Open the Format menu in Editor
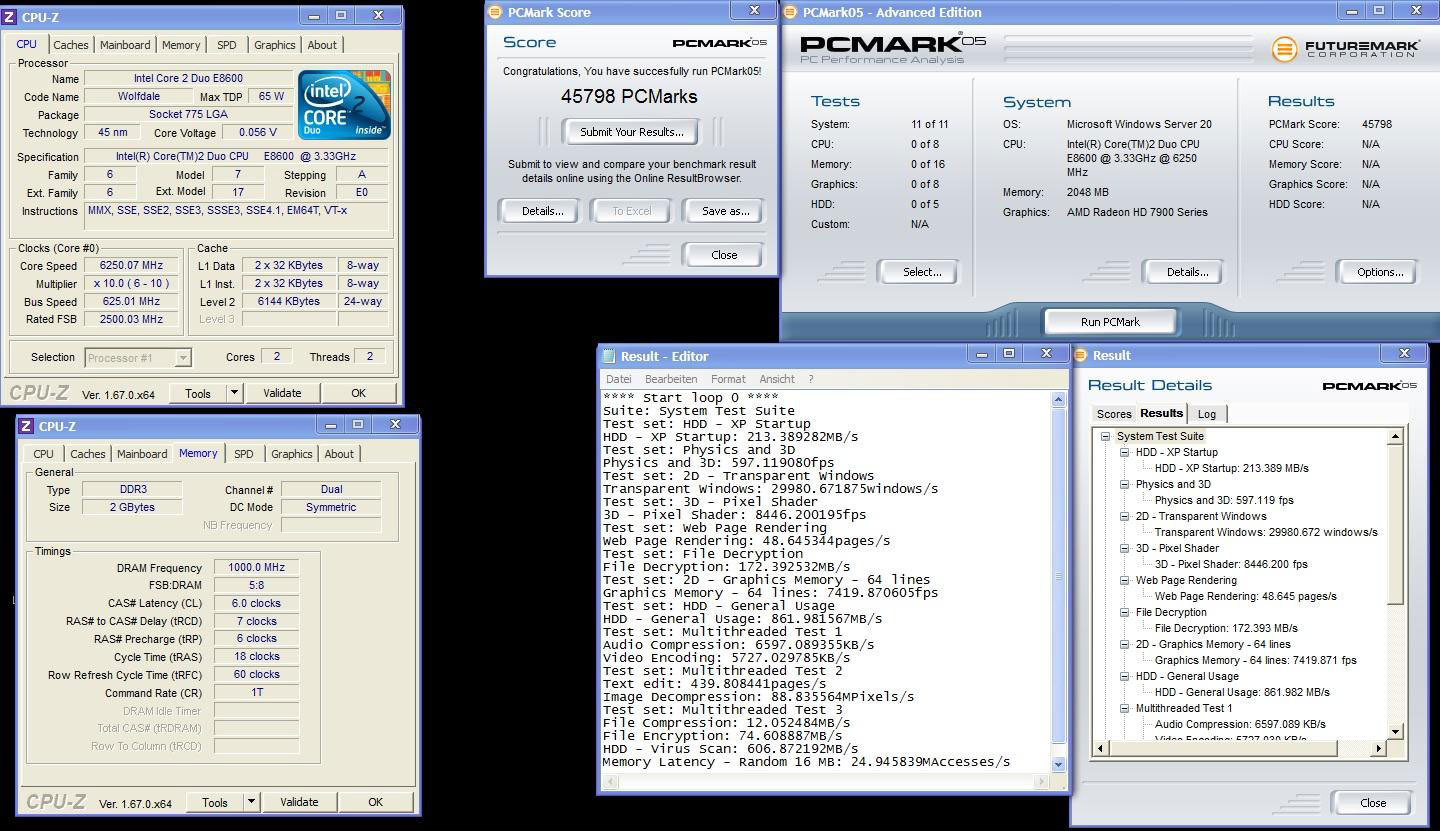1440x831 pixels. pos(728,379)
